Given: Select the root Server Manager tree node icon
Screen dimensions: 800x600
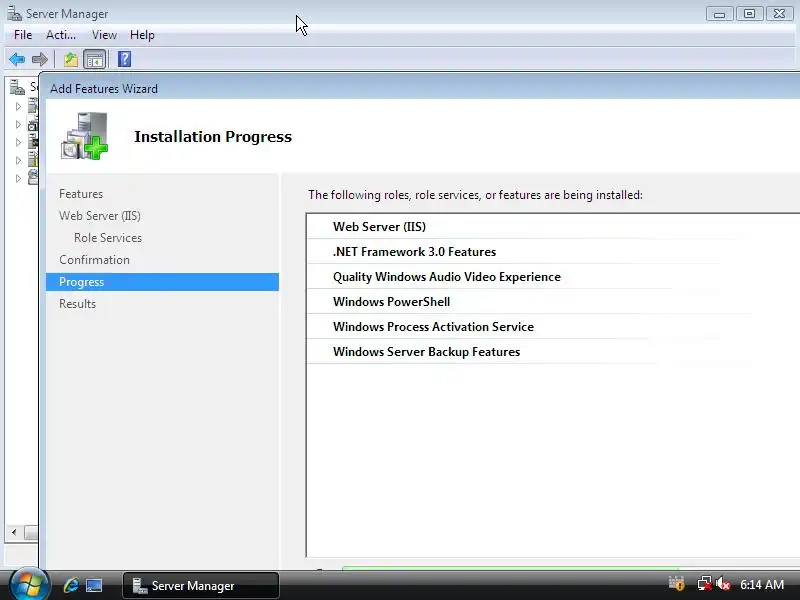Looking at the screenshot, I should click(17, 87).
